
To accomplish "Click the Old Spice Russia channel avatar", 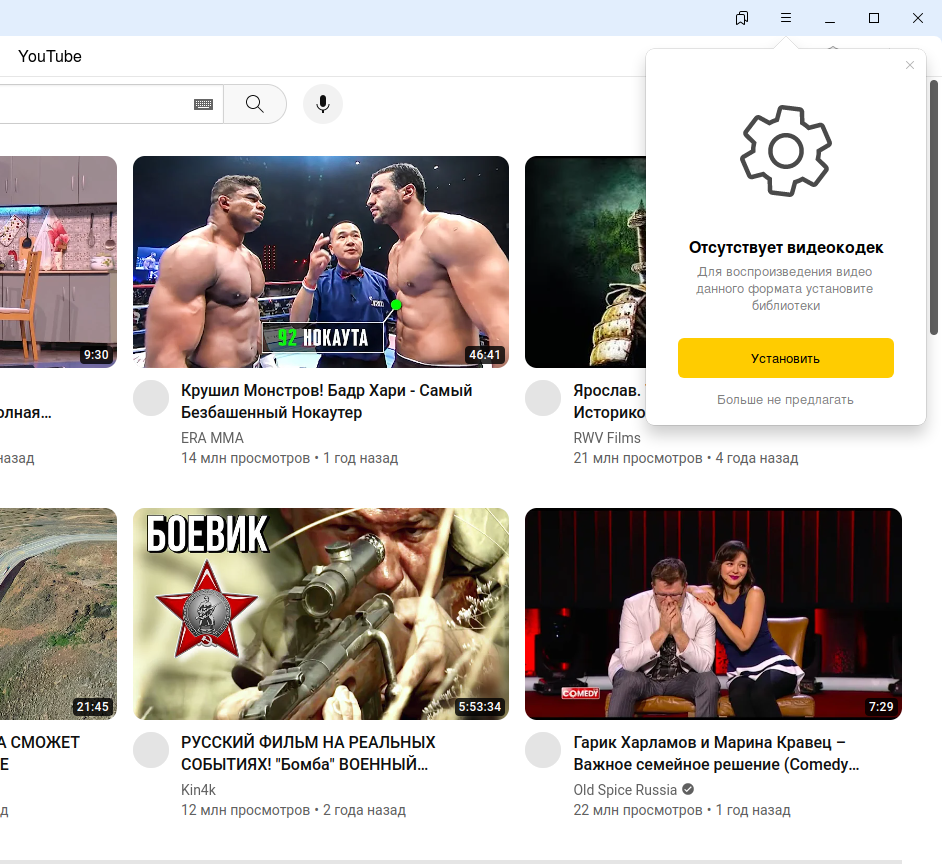I will [543, 750].
